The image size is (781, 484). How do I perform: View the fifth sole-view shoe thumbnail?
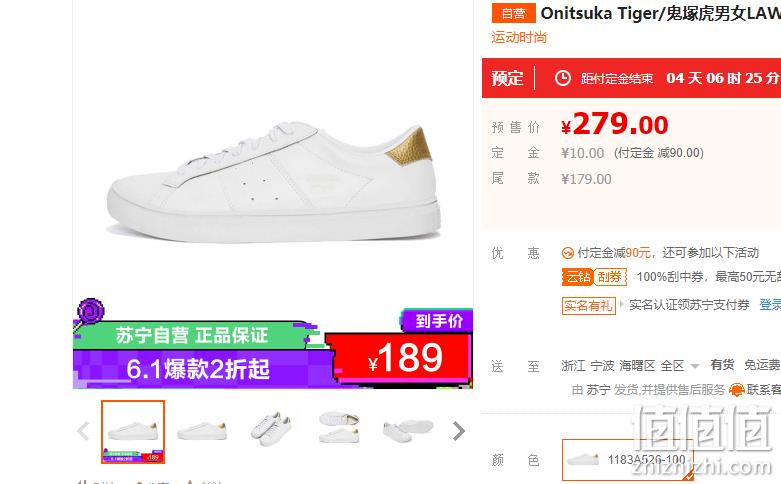[408, 430]
